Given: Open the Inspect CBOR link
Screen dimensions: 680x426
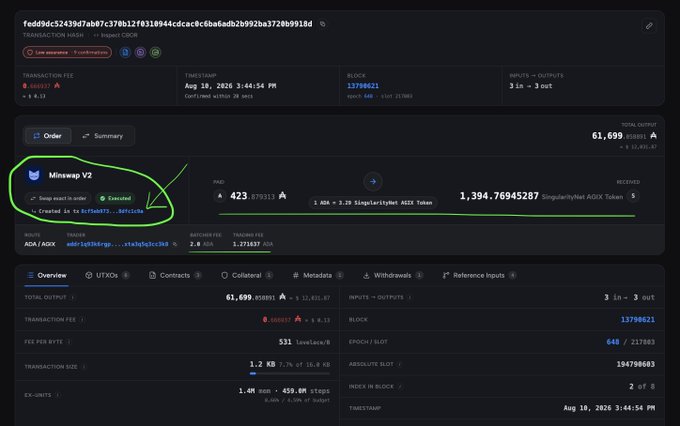Looking at the screenshot, I should (x=116, y=35).
